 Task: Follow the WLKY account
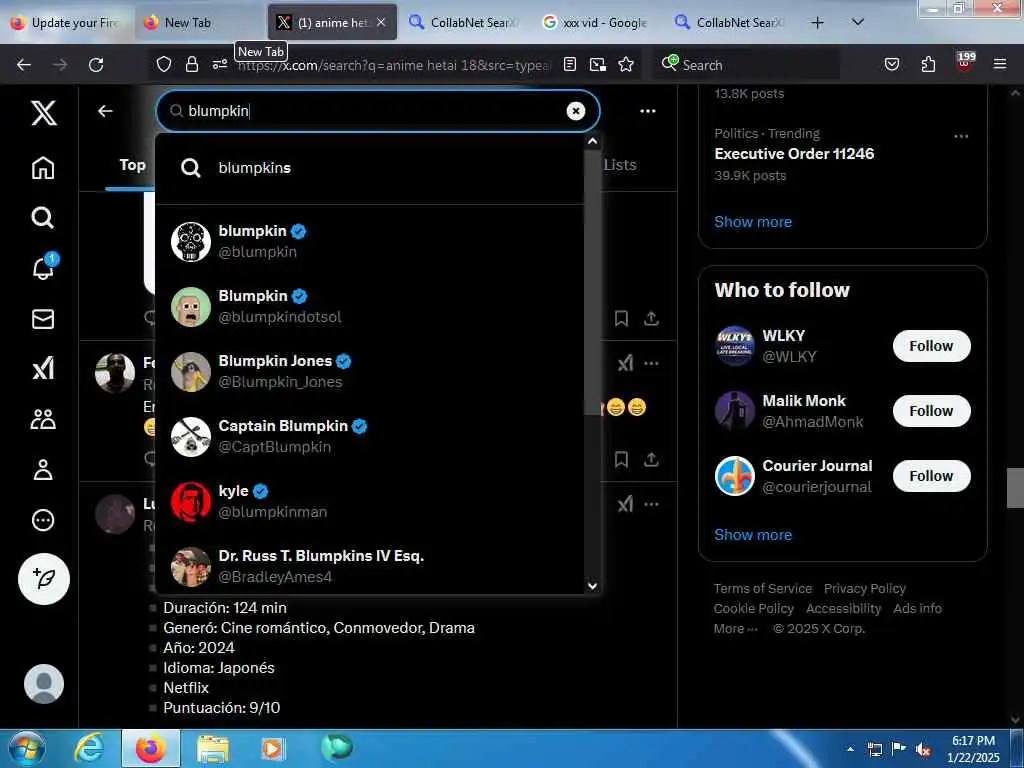tap(931, 345)
